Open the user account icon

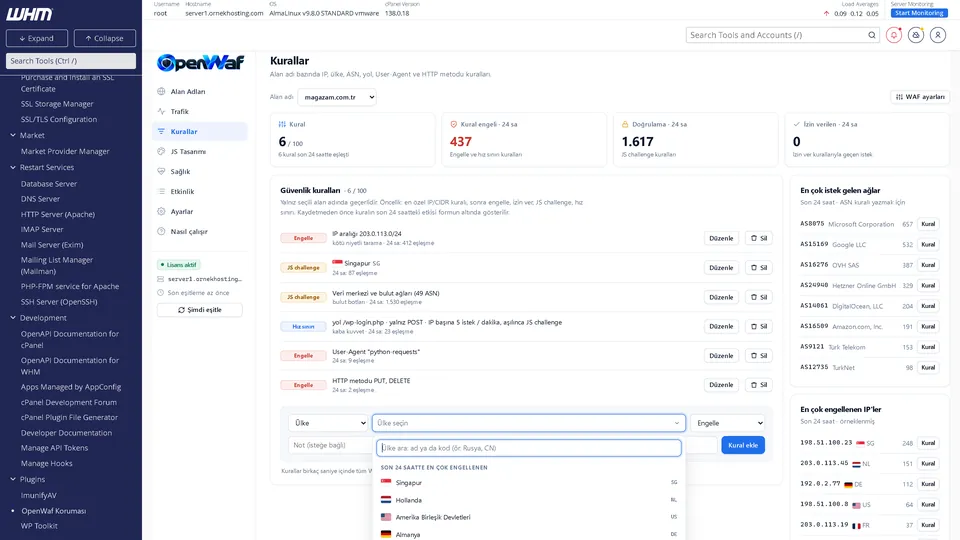coord(937,35)
